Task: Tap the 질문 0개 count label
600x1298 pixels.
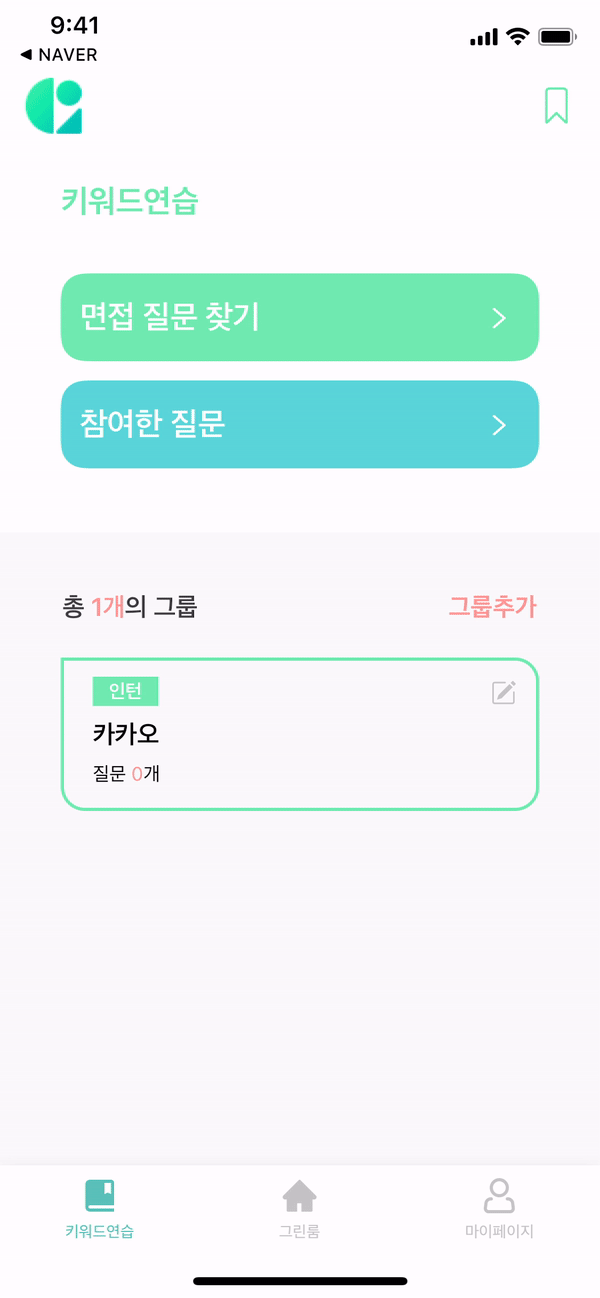Action: tap(123, 773)
